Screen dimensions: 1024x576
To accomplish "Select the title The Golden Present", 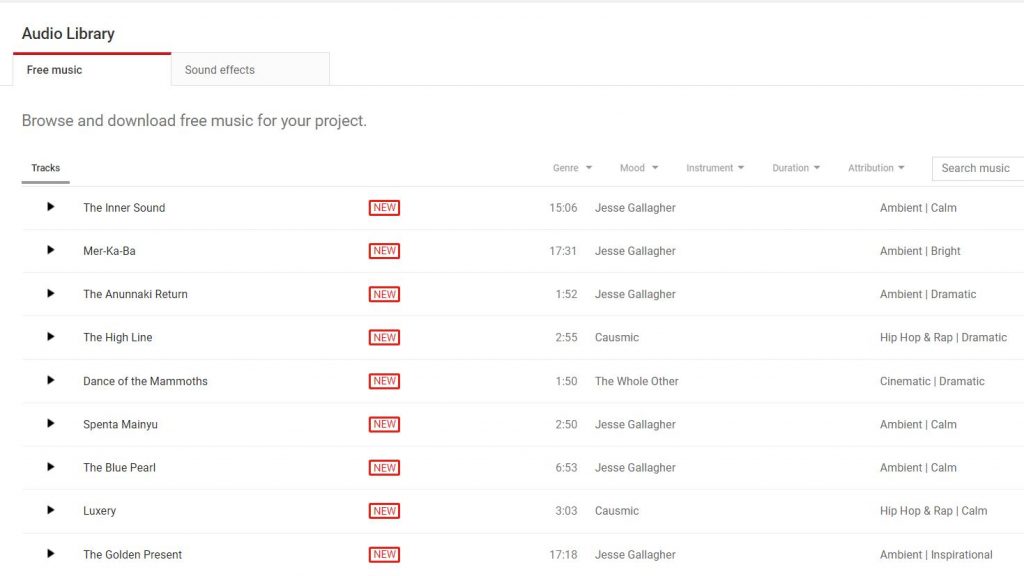I will [133, 554].
